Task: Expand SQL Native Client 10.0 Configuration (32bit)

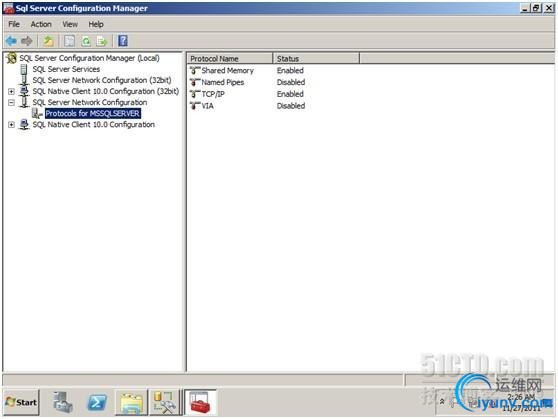Action: 11,91
